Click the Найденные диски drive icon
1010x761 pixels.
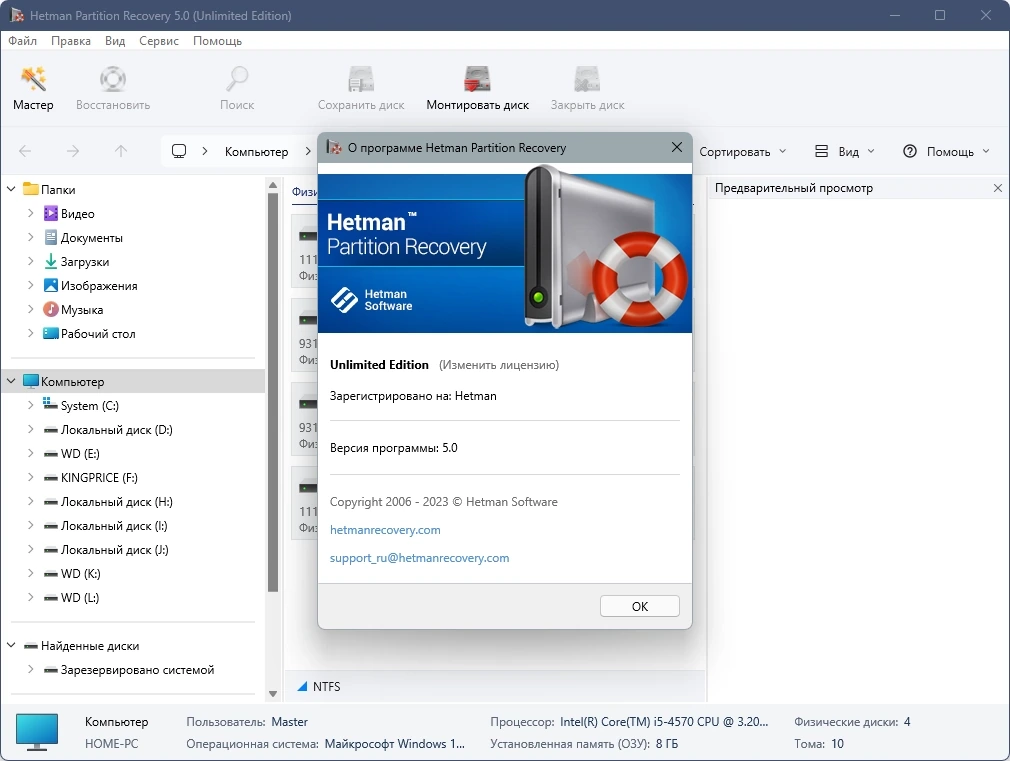tap(30, 646)
